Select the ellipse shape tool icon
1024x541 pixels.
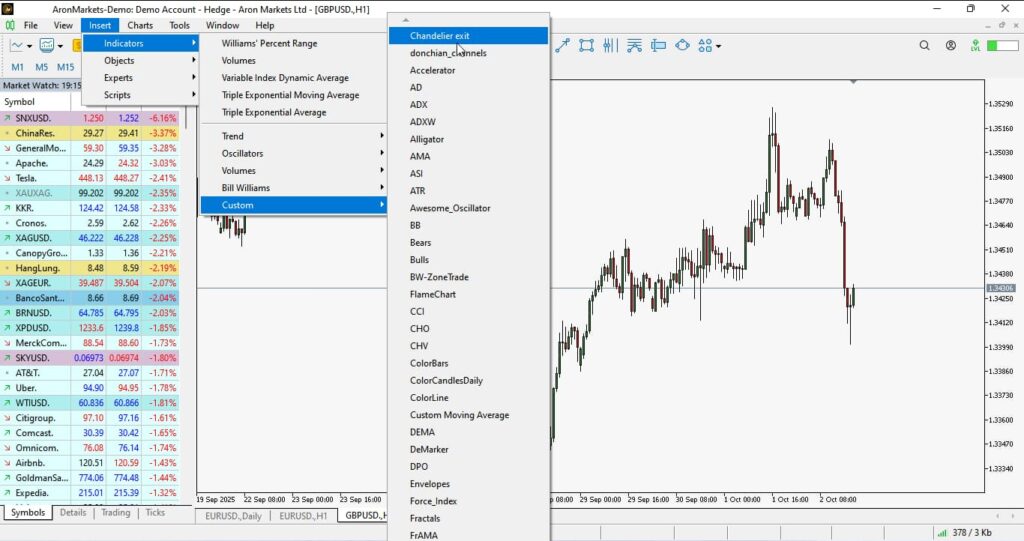point(683,45)
